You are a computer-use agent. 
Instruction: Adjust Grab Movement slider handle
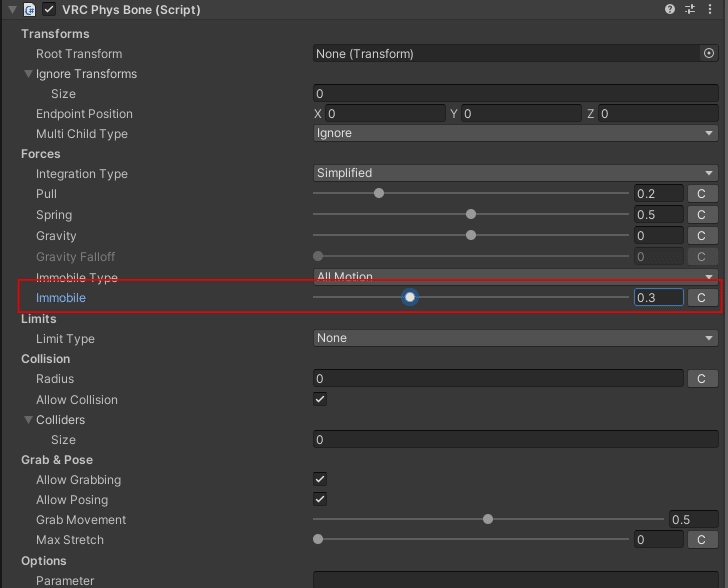click(x=488, y=519)
